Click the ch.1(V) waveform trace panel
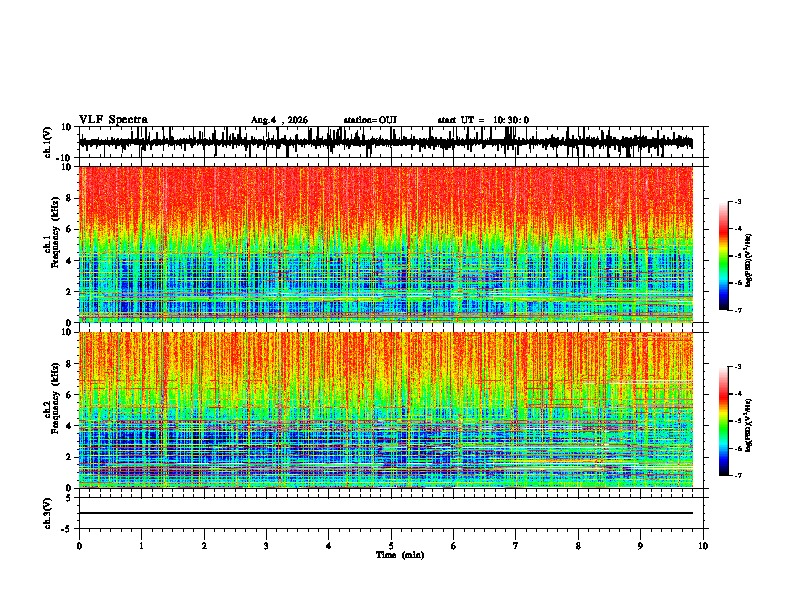 [391, 142]
